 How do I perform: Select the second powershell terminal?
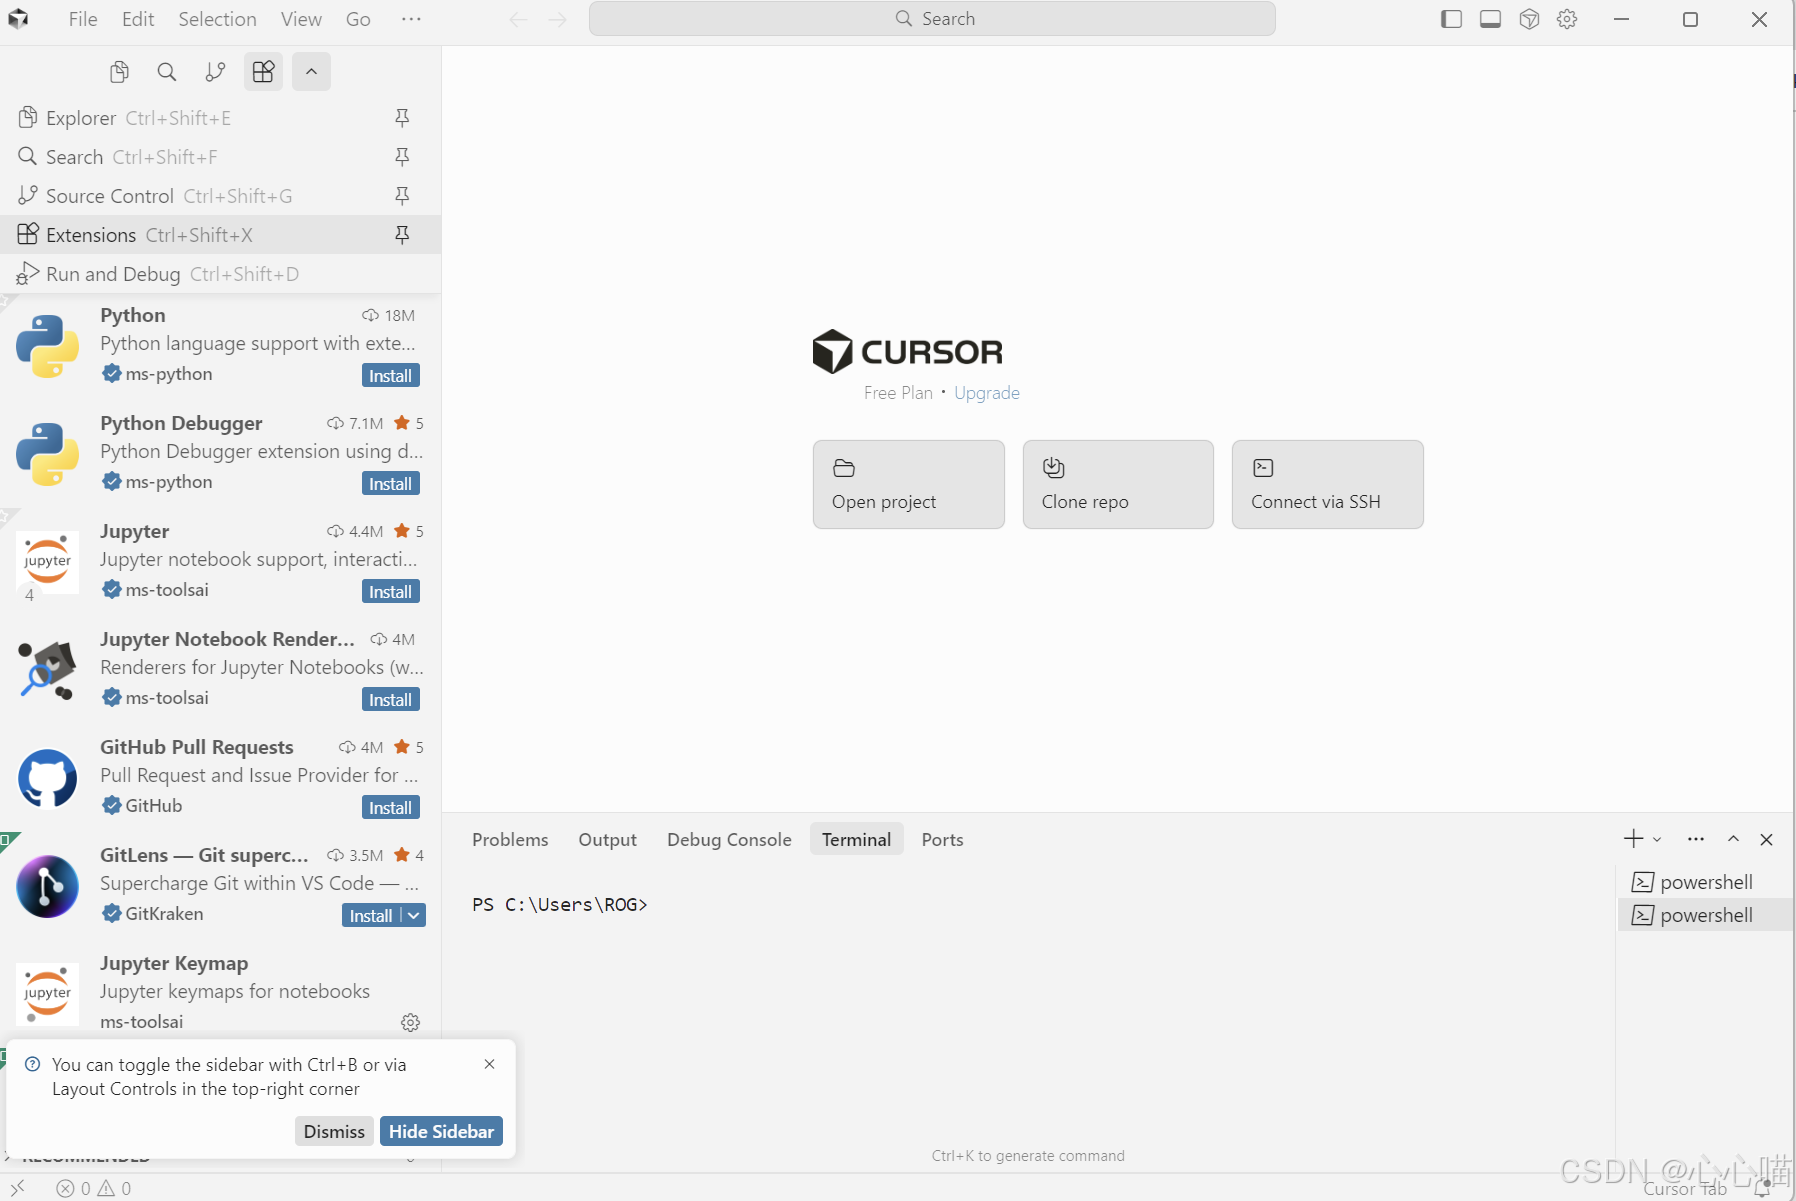point(1705,915)
